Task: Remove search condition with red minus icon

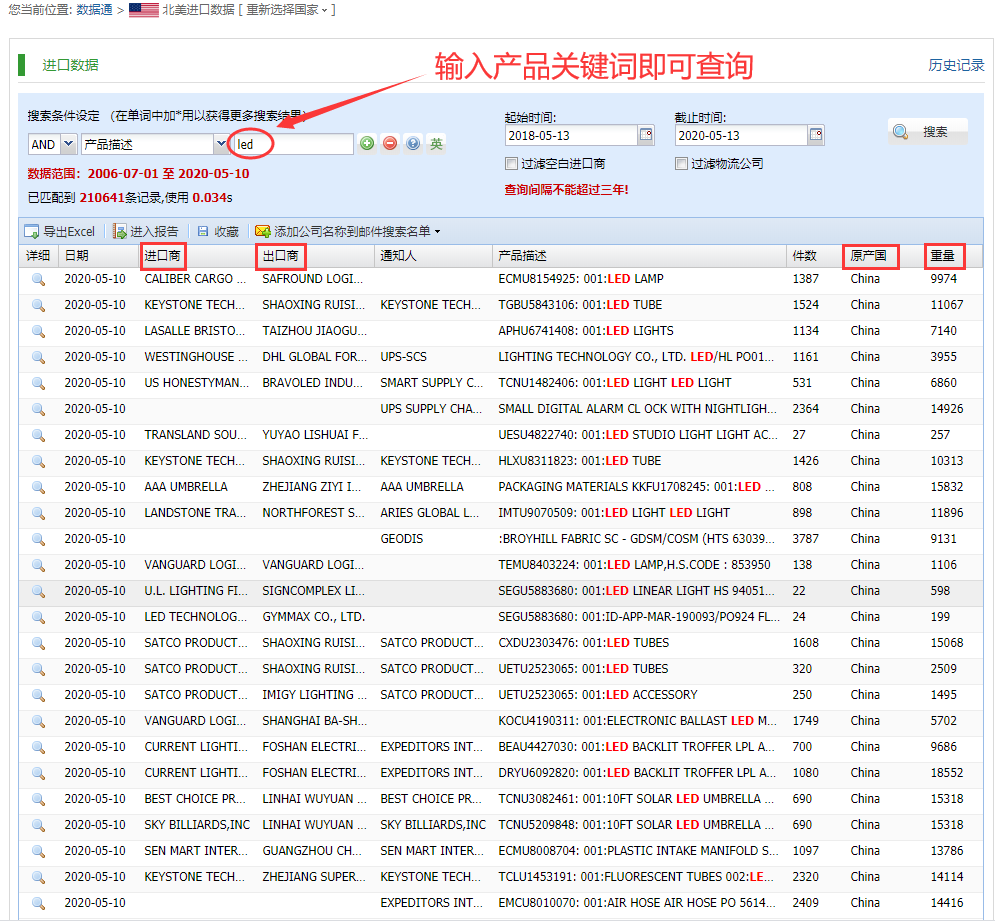Action: point(390,143)
